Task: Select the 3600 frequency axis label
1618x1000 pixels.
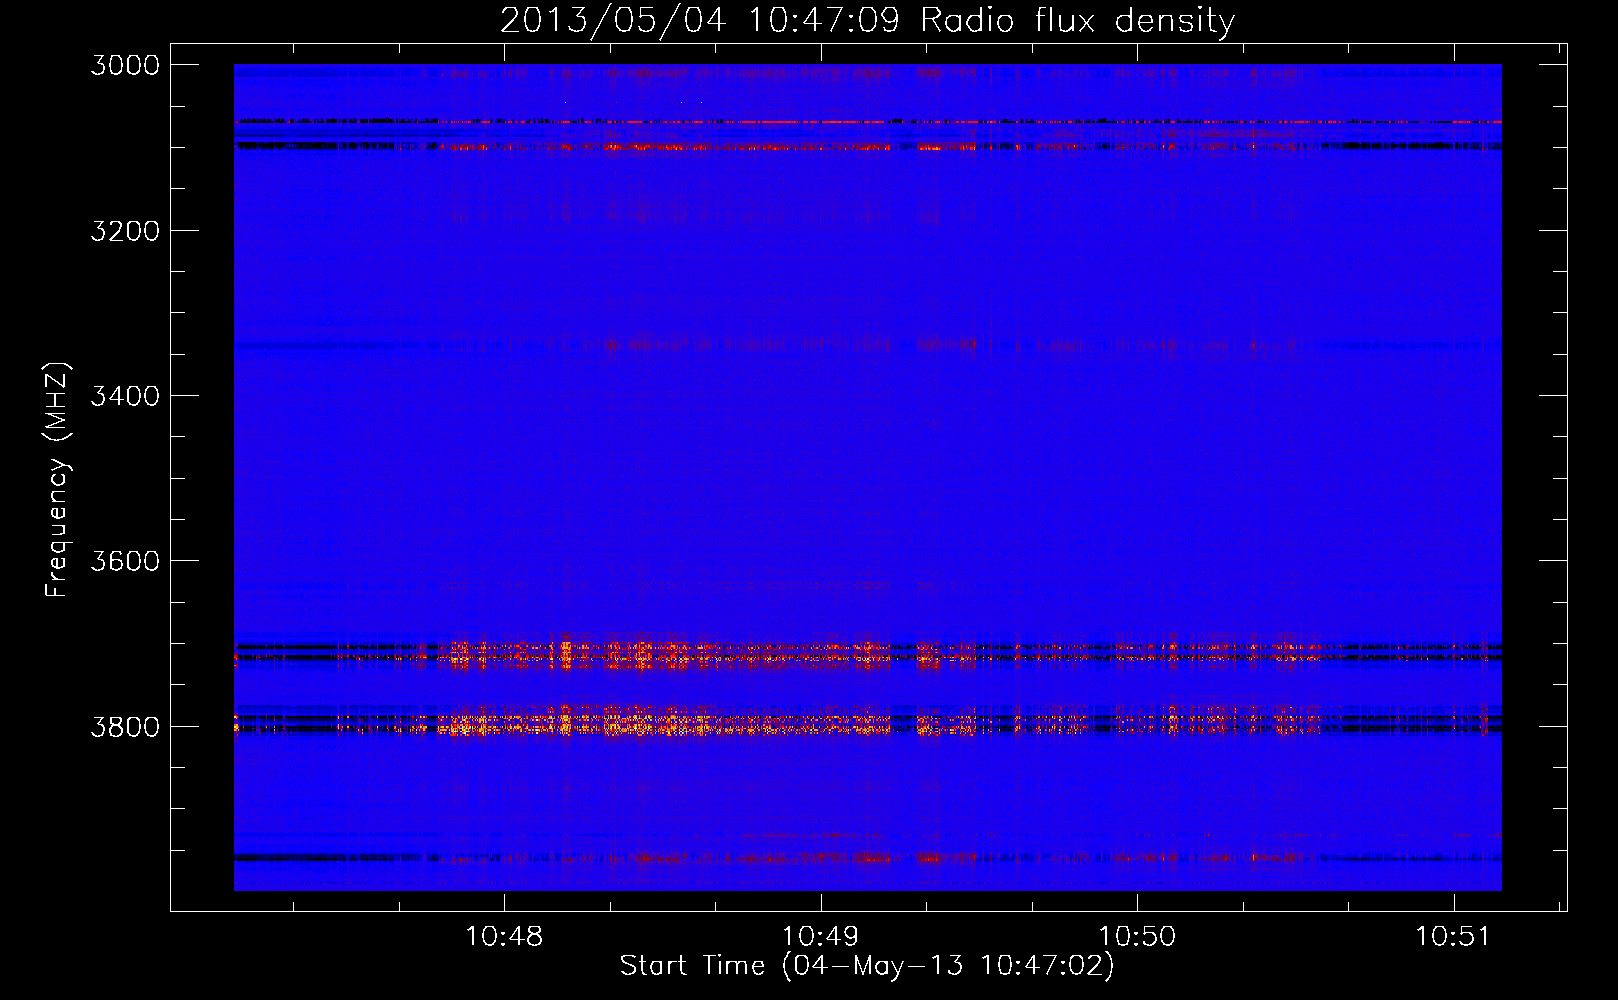Action: coord(125,561)
